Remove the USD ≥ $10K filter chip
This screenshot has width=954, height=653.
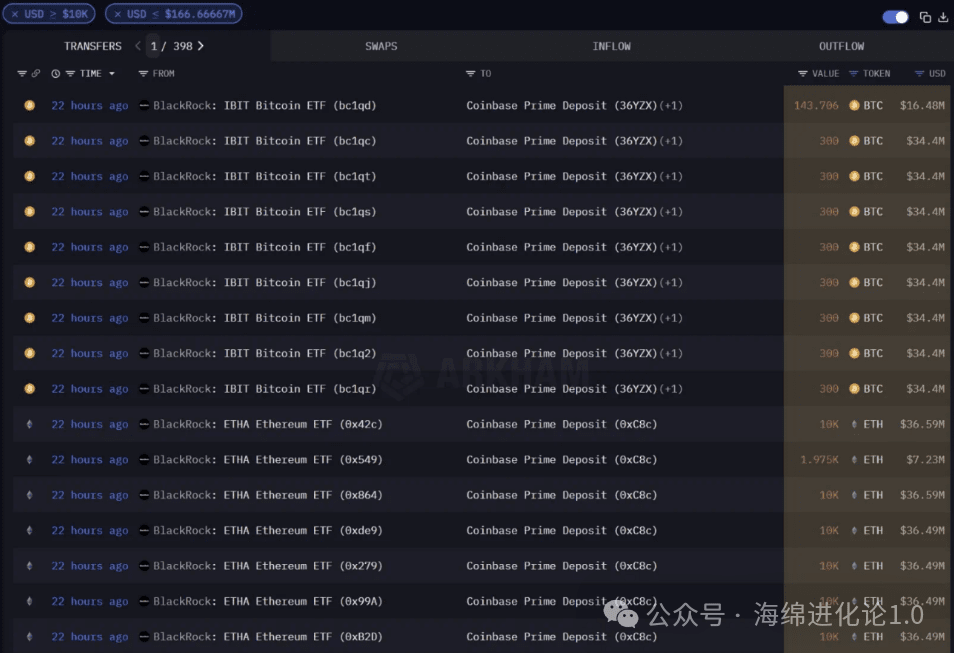[x=15, y=14]
